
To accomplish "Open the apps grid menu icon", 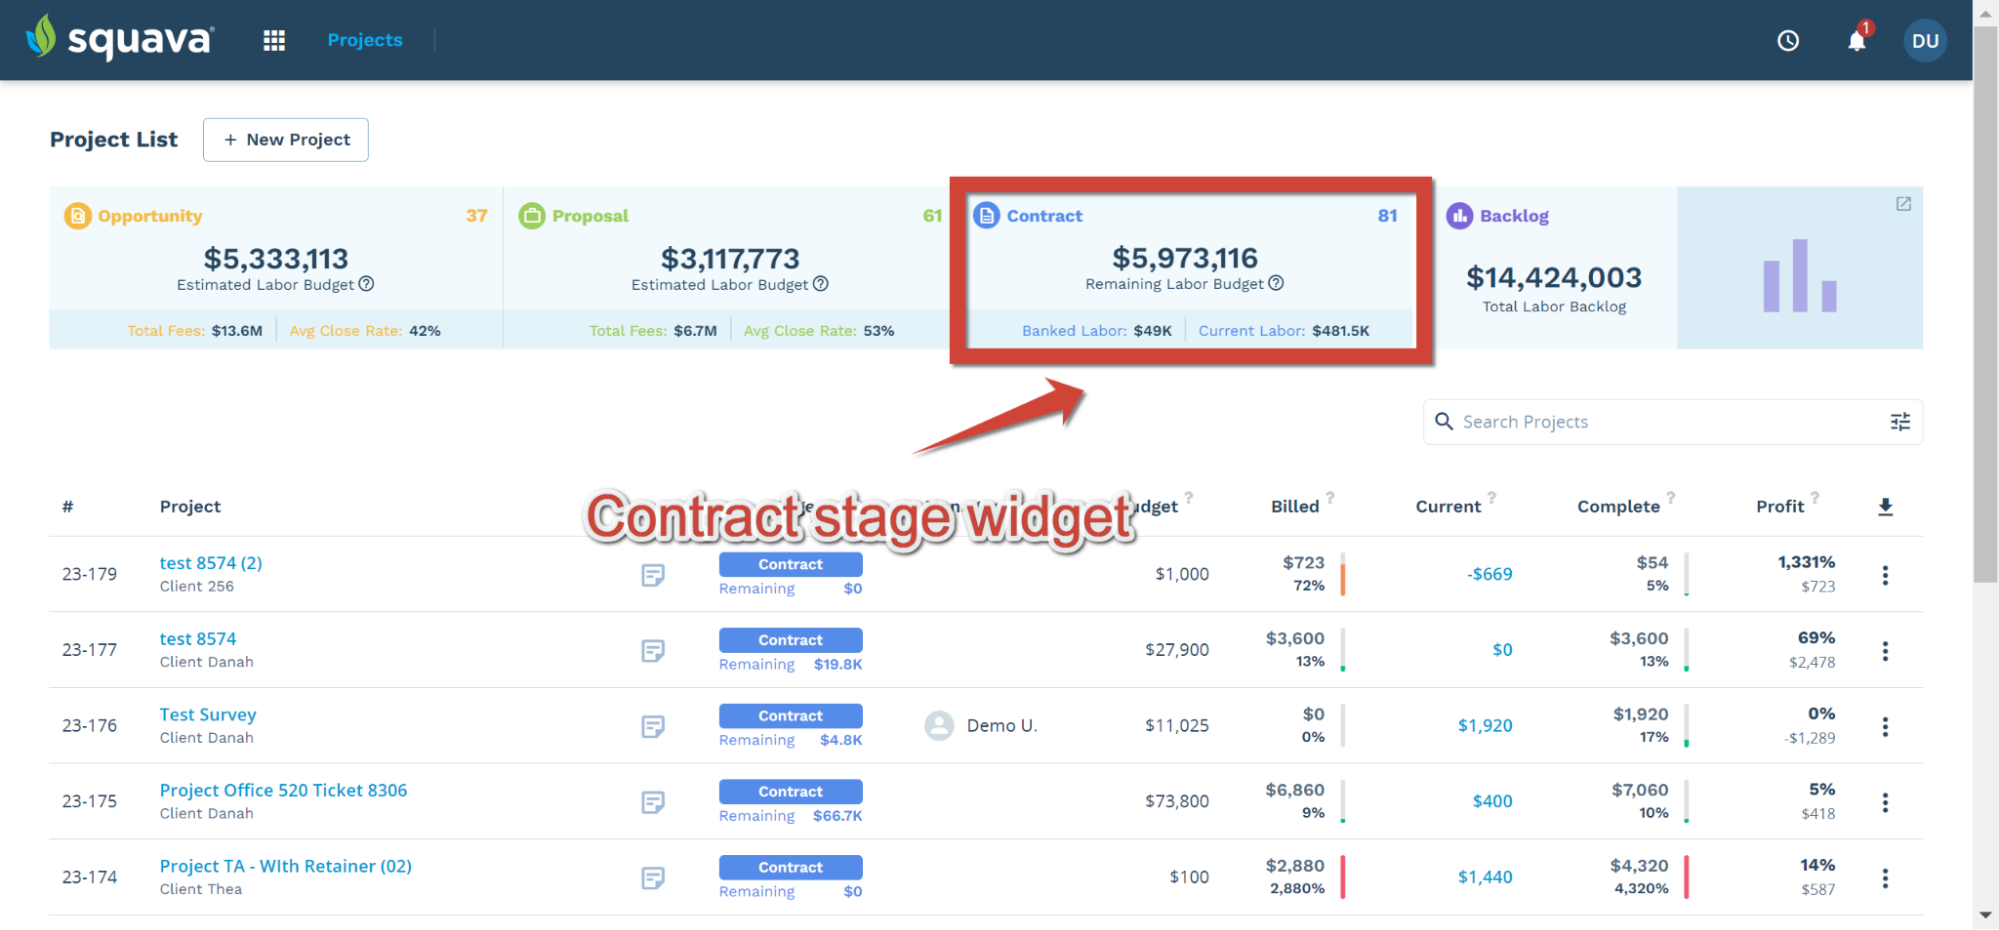I will (x=274, y=40).
